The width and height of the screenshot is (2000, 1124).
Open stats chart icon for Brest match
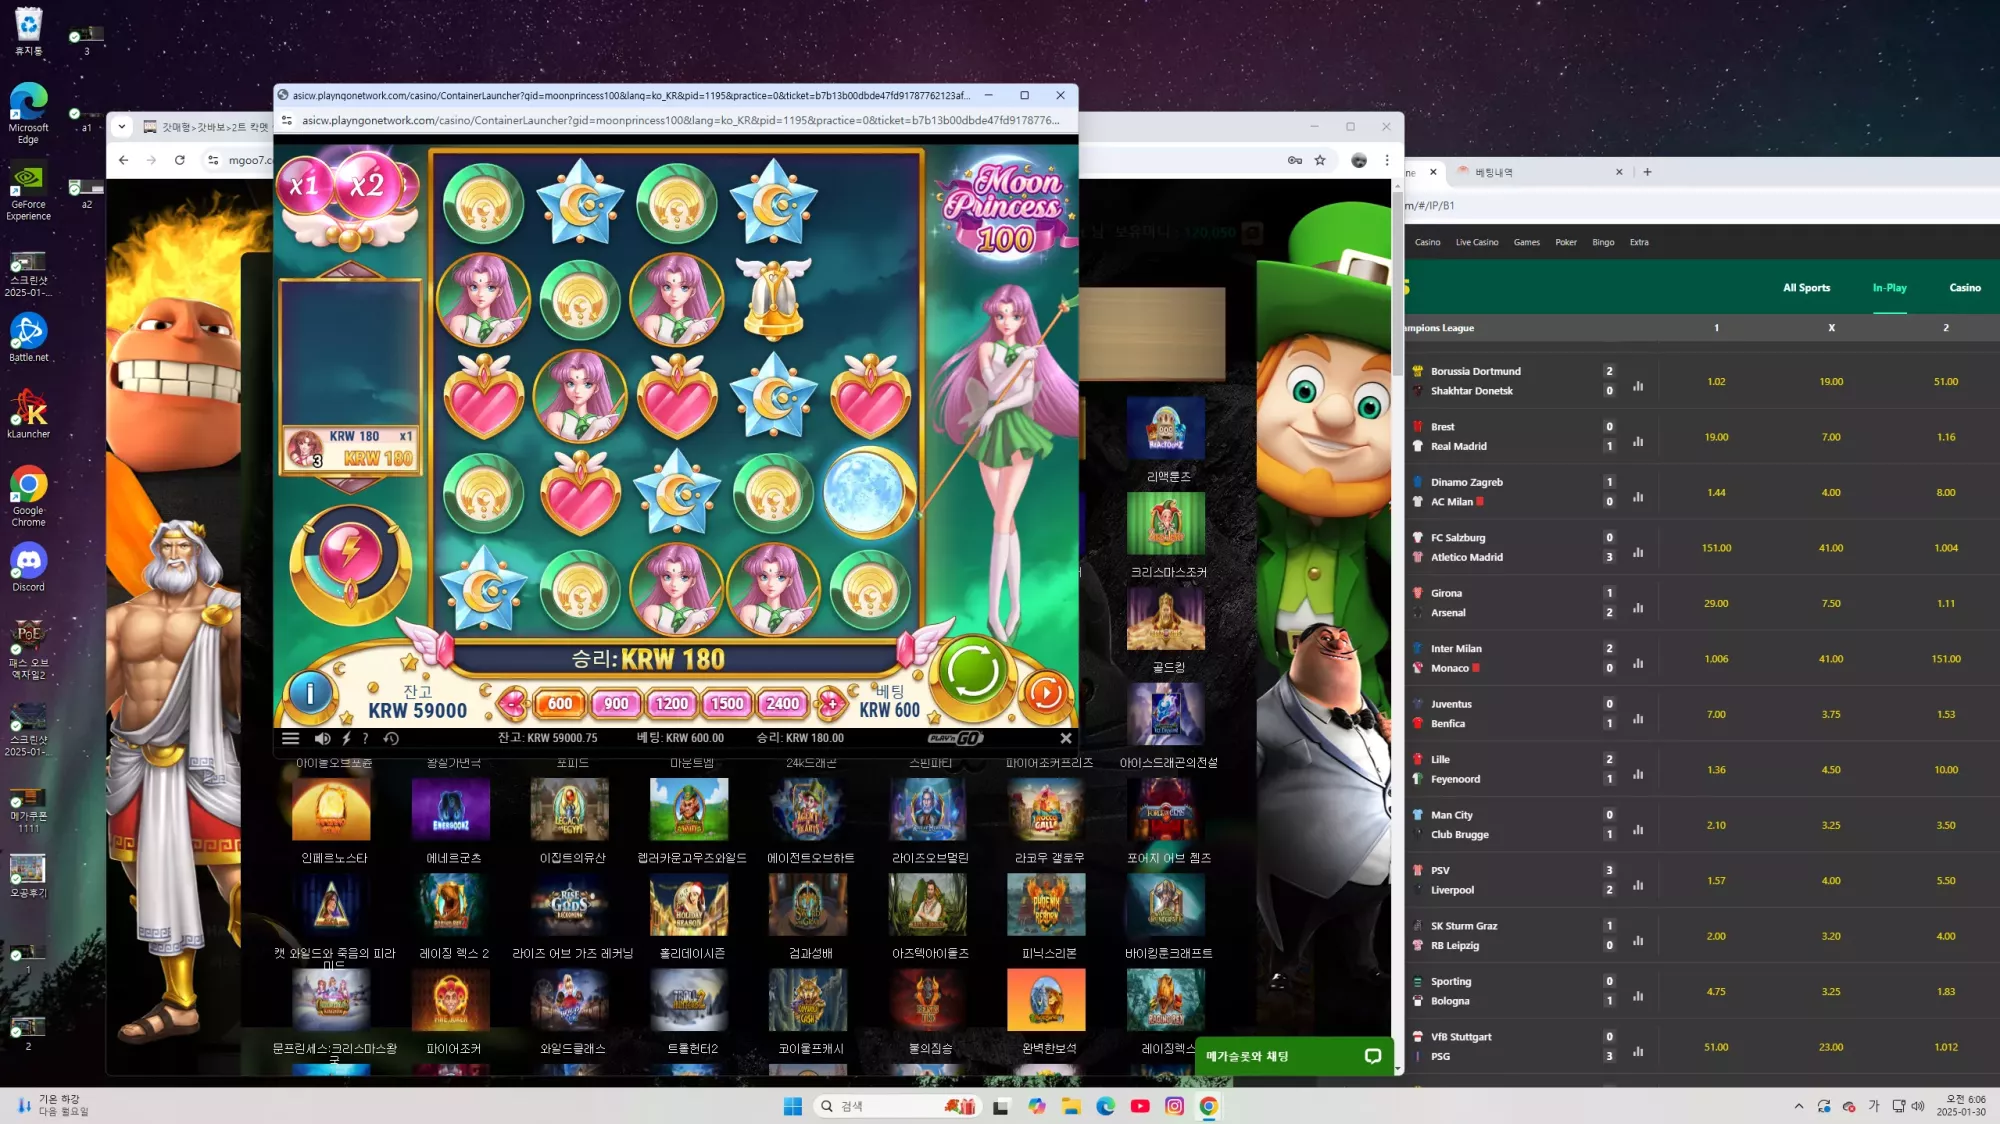[x=1638, y=441]
